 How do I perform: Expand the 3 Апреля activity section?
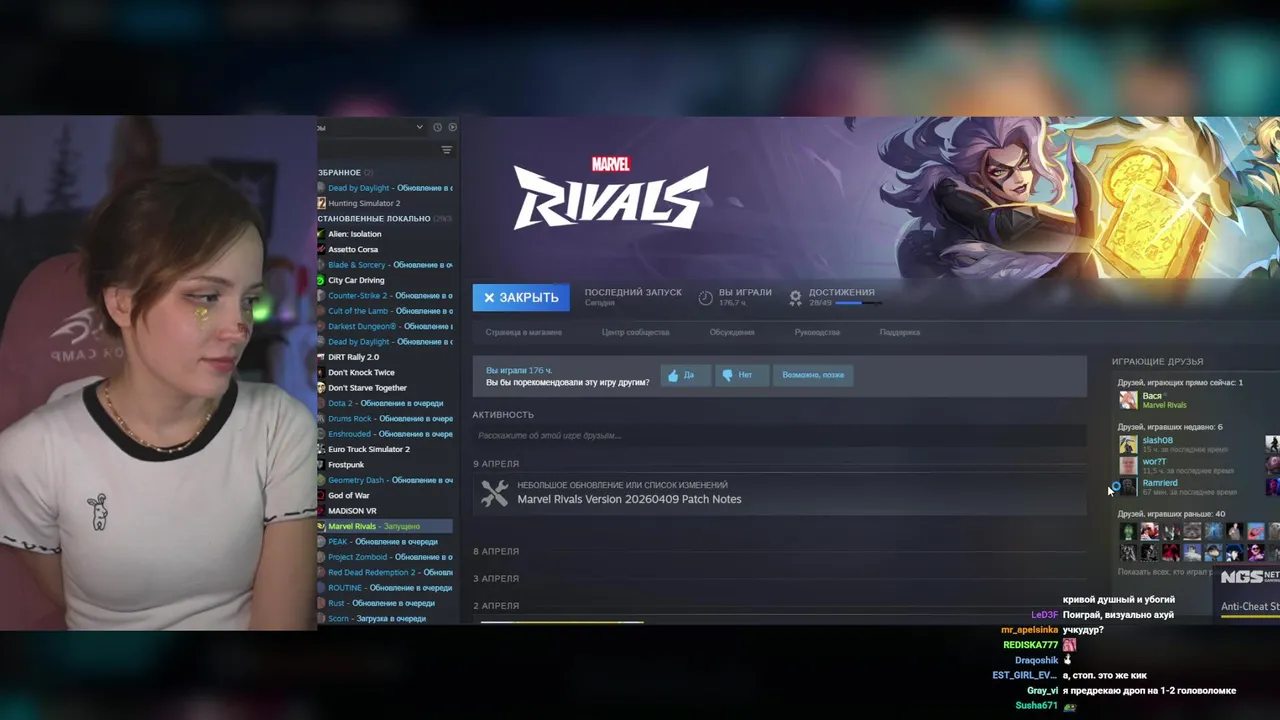496,578
